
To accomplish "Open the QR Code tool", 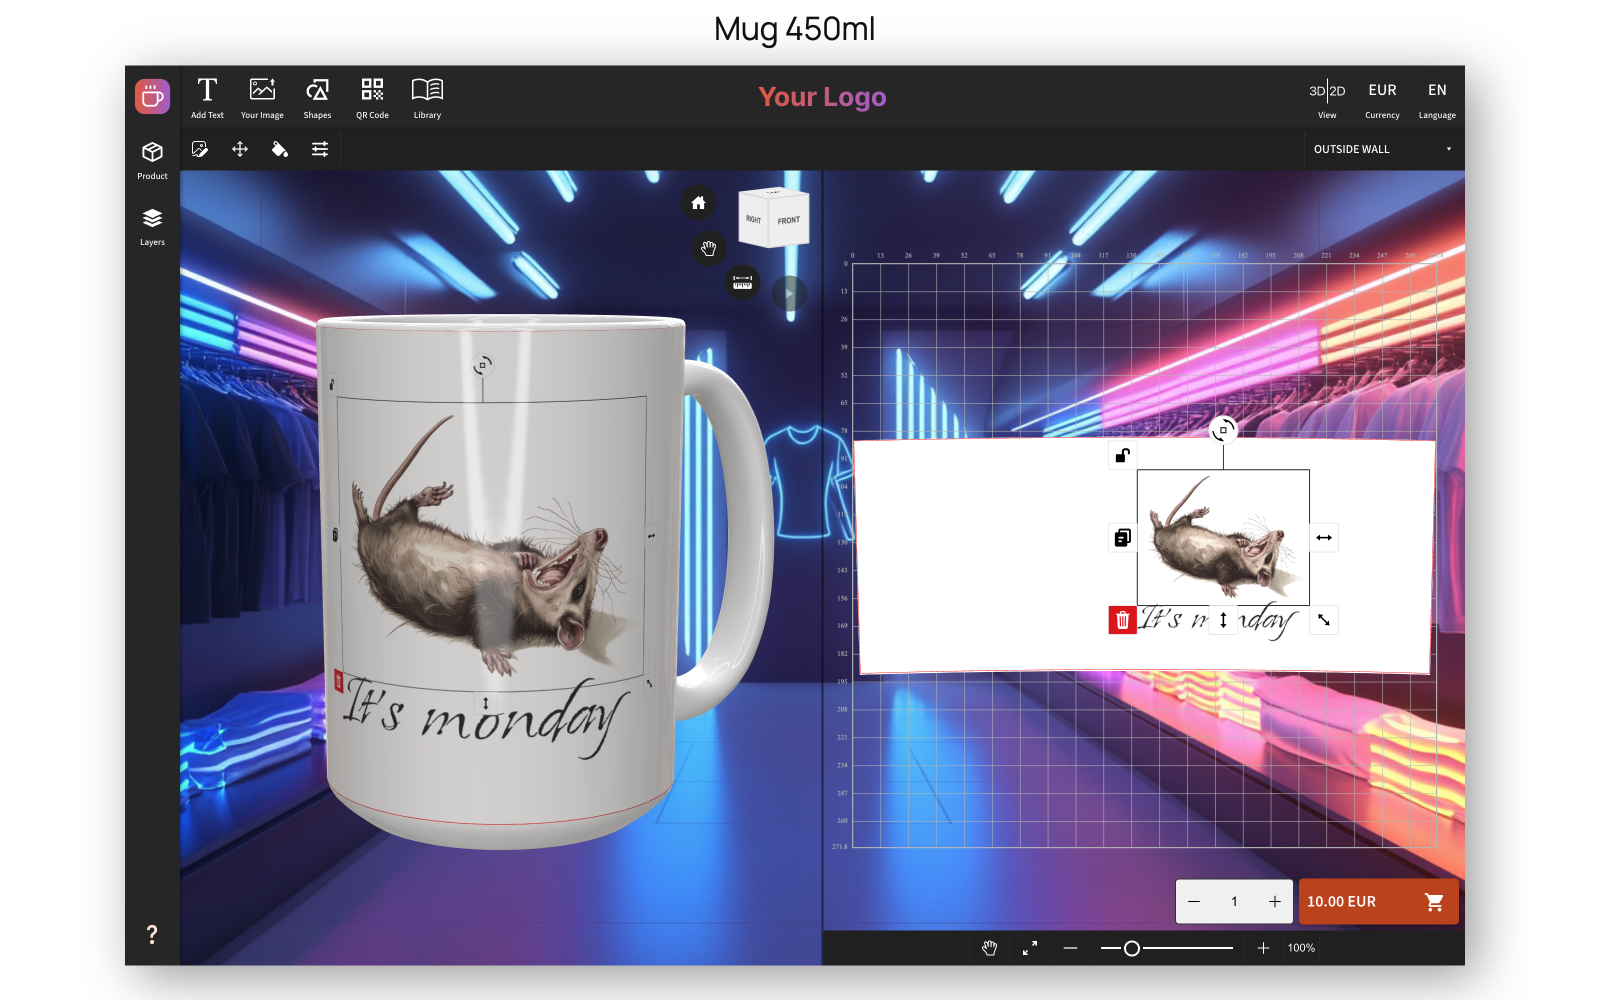I will 372,98.
